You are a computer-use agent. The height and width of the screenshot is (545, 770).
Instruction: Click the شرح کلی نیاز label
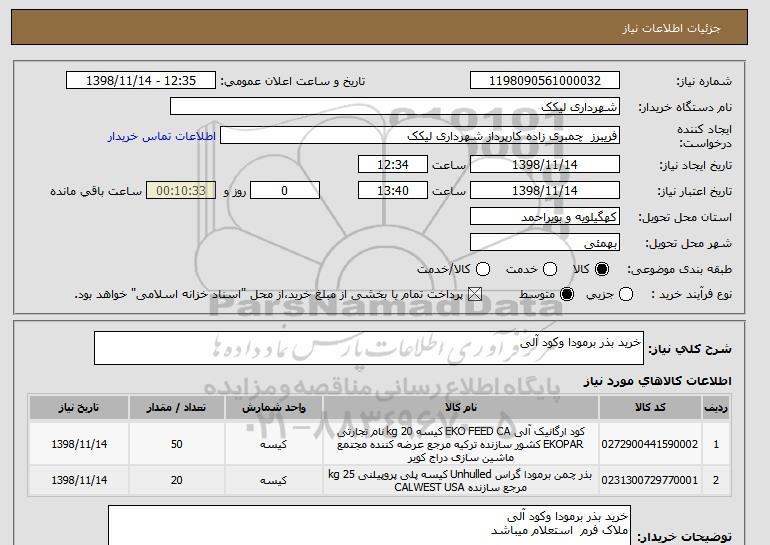point(690,349)
